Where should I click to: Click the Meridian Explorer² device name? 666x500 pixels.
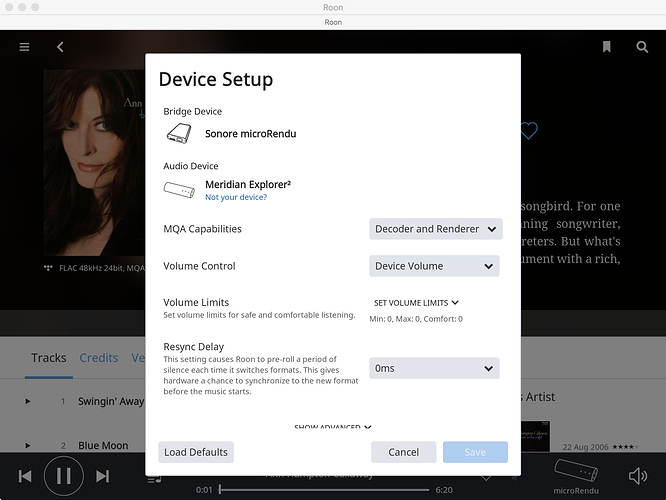point(248,184)
